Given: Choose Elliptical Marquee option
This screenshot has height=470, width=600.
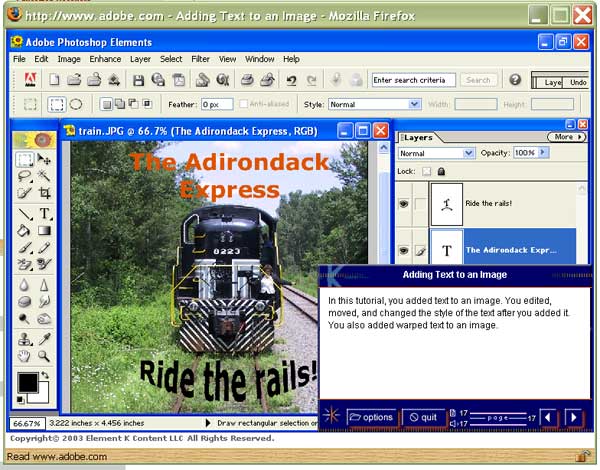Looking at the screenshot, I should (76, 104).
